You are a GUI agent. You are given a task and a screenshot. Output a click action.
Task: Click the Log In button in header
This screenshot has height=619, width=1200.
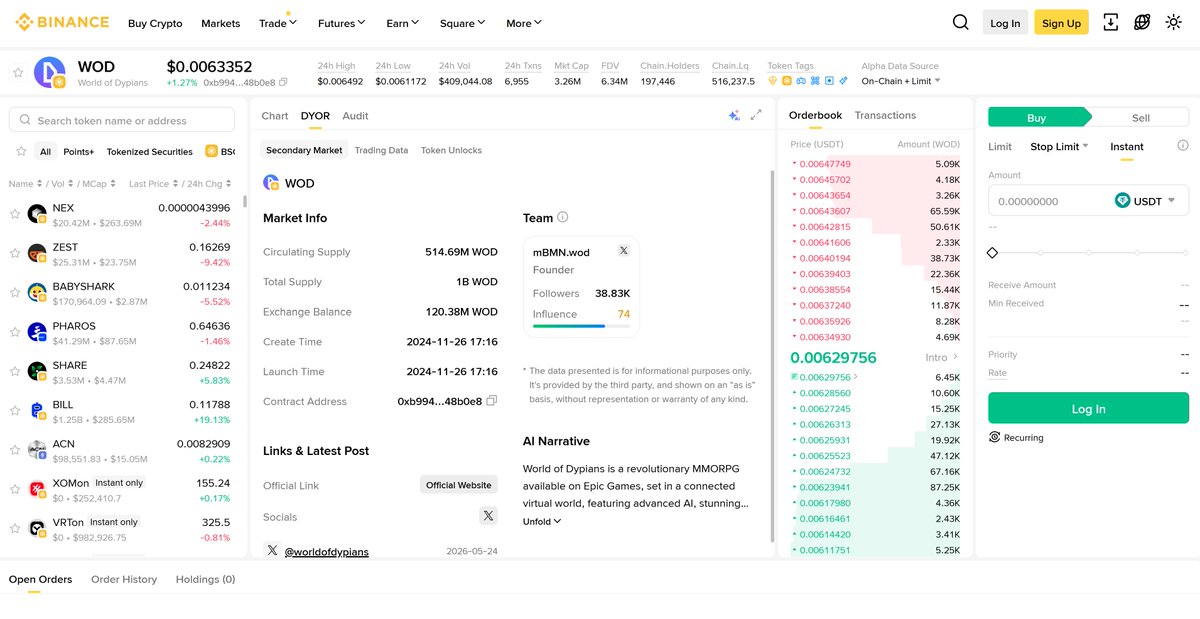tap(1005, 23)
